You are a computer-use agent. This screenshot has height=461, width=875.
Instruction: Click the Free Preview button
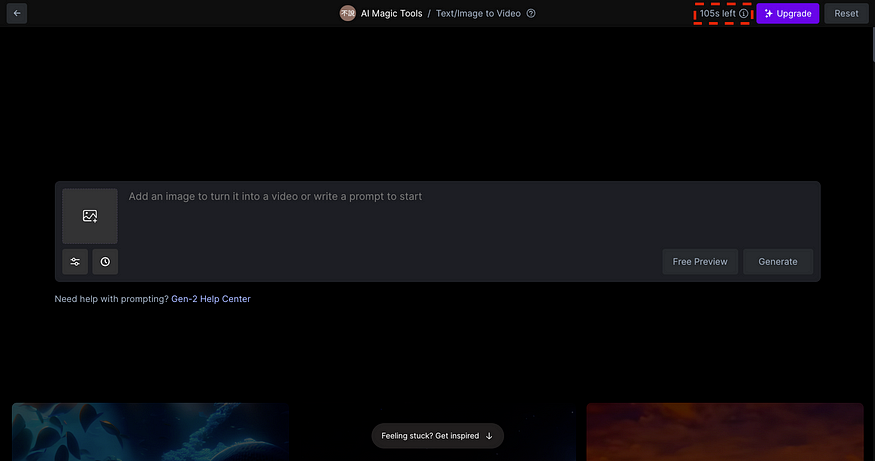(700, 262)
